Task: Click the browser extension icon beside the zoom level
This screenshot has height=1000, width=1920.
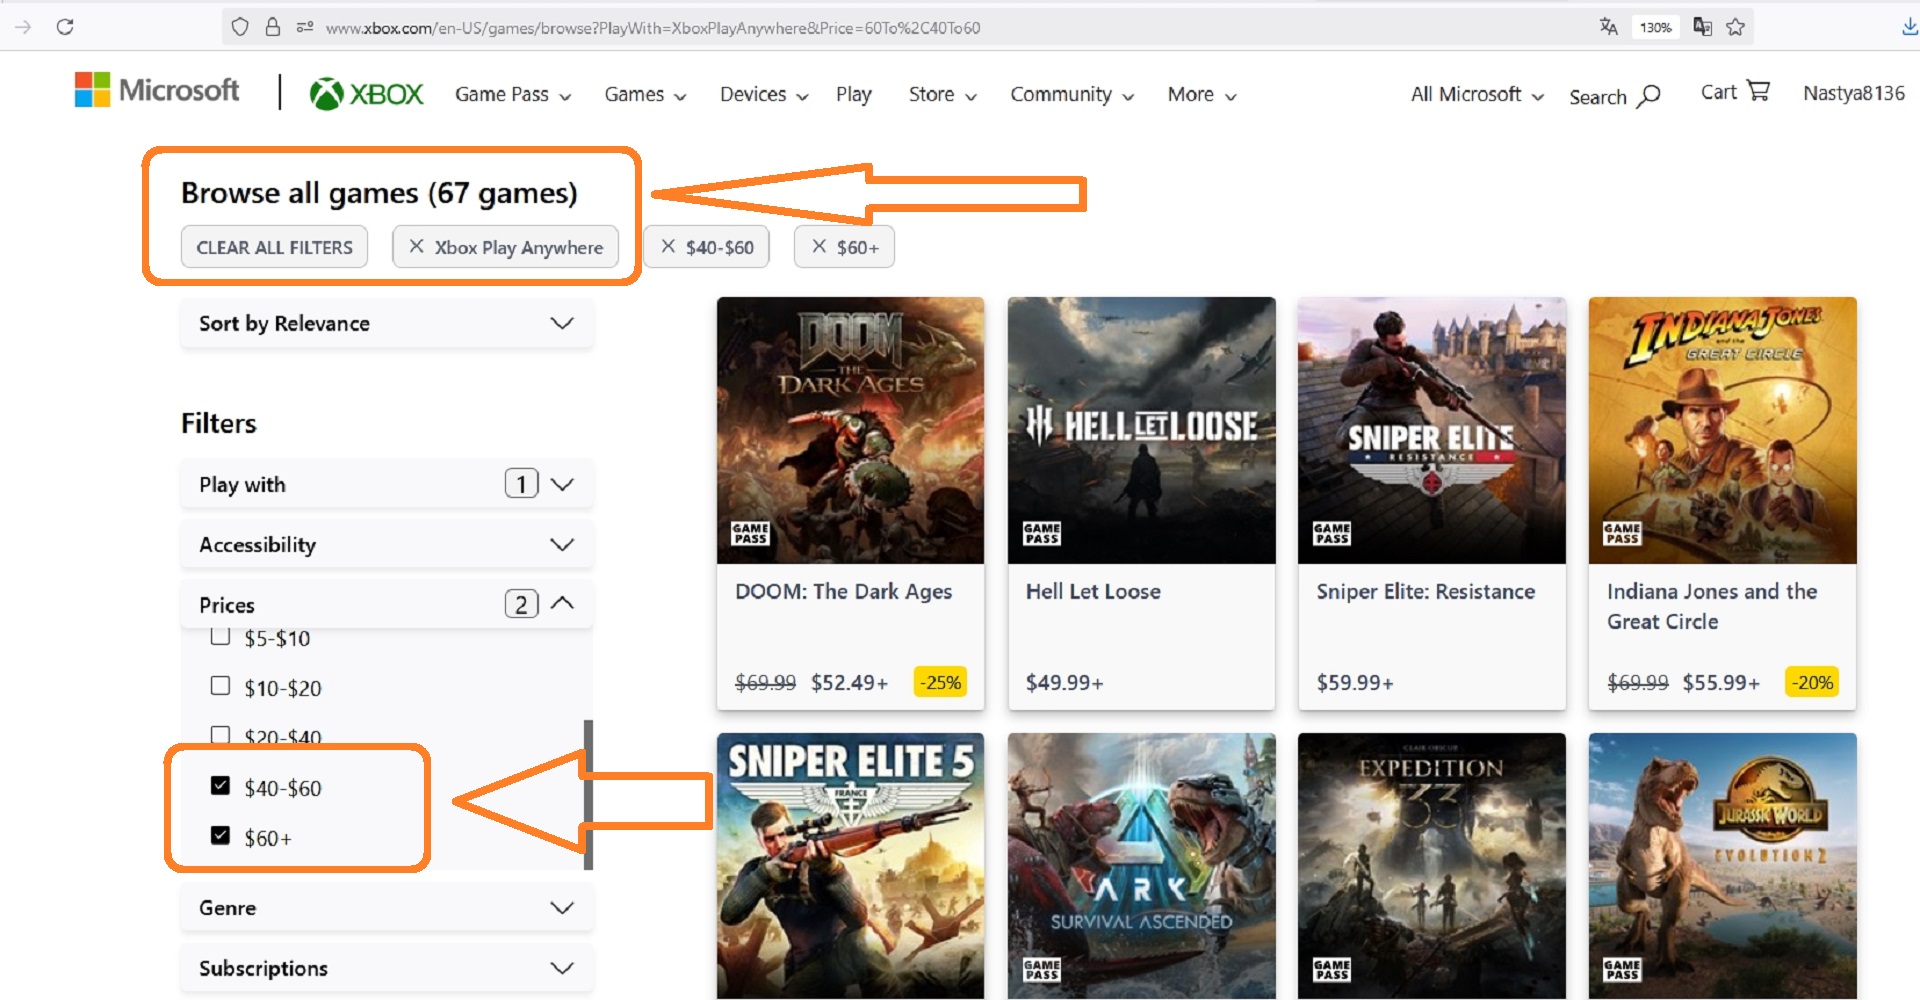Action: click(x=1702, y=27)
